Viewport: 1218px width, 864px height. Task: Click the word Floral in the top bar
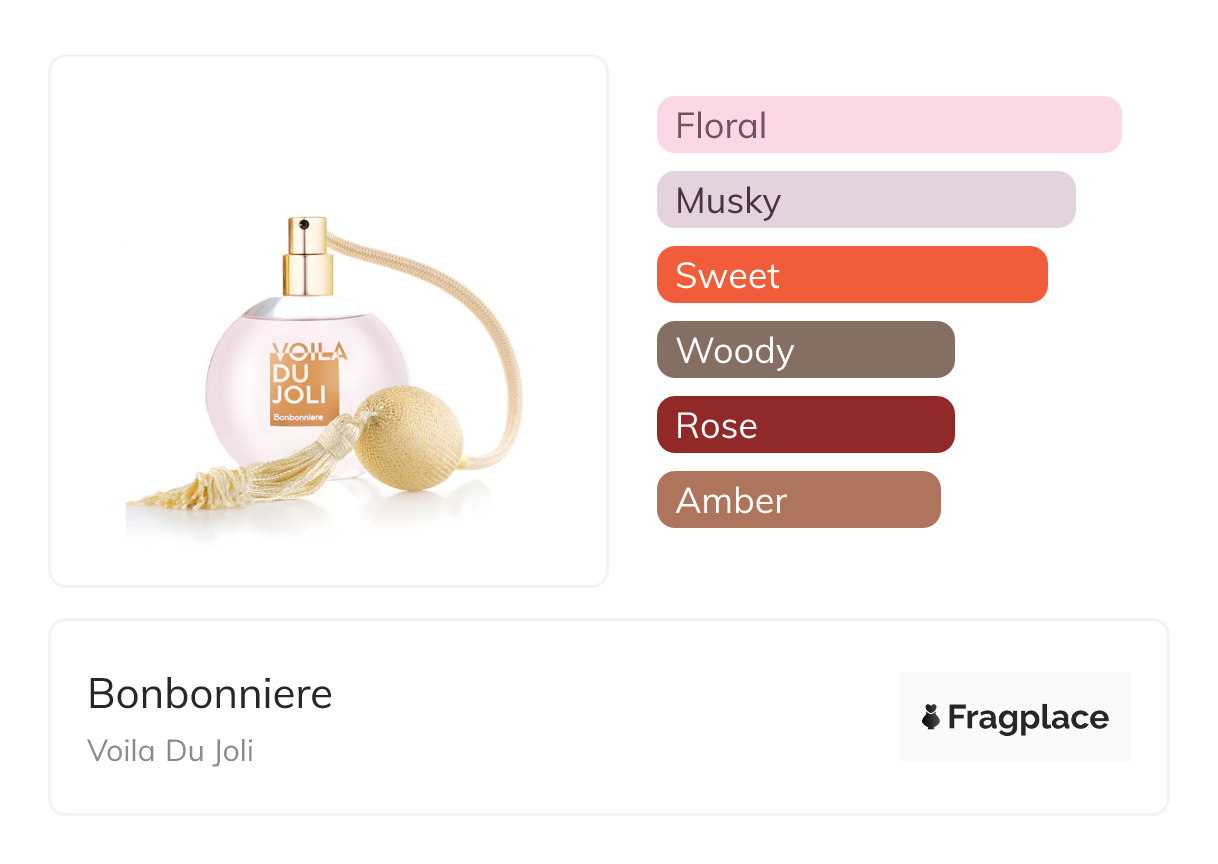pyautogui.click(x=721, y=126)
